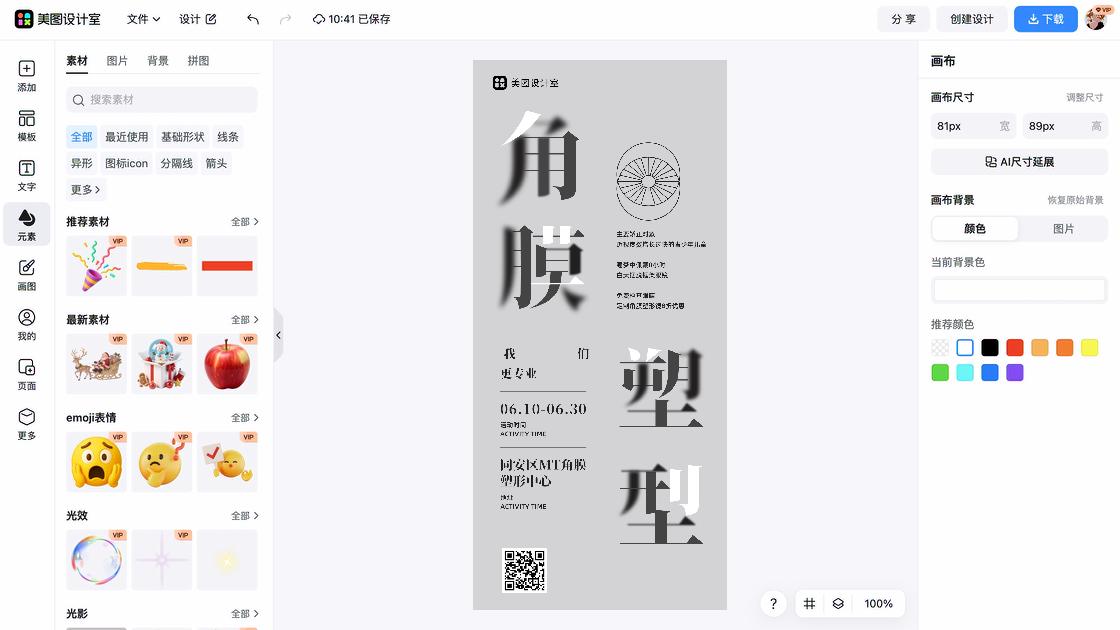Open the 100% zoom level menu
This screenshot has width=1120, height=630.
(878, 604)
